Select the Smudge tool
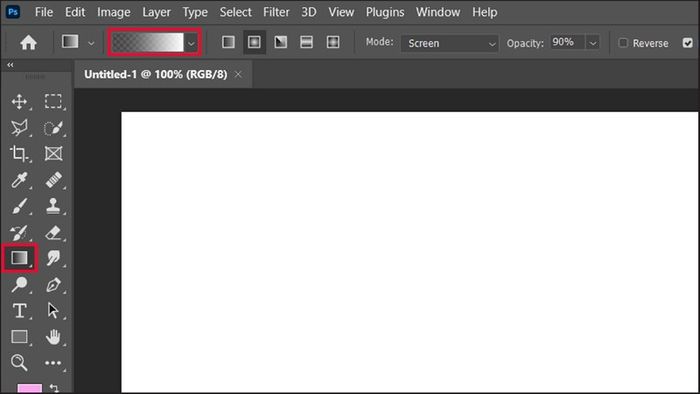Screen dimensions: 700x394 click(x=53, y=258)
